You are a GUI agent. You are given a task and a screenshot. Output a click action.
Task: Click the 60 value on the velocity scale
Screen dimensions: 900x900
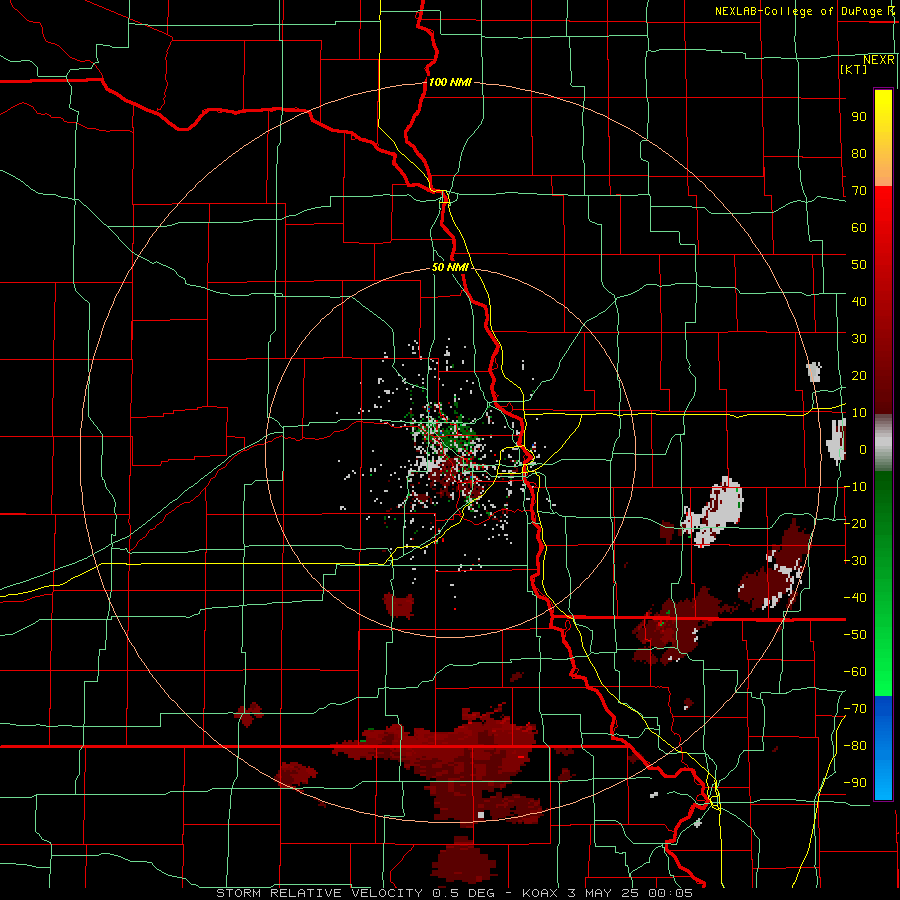(859, 227)
